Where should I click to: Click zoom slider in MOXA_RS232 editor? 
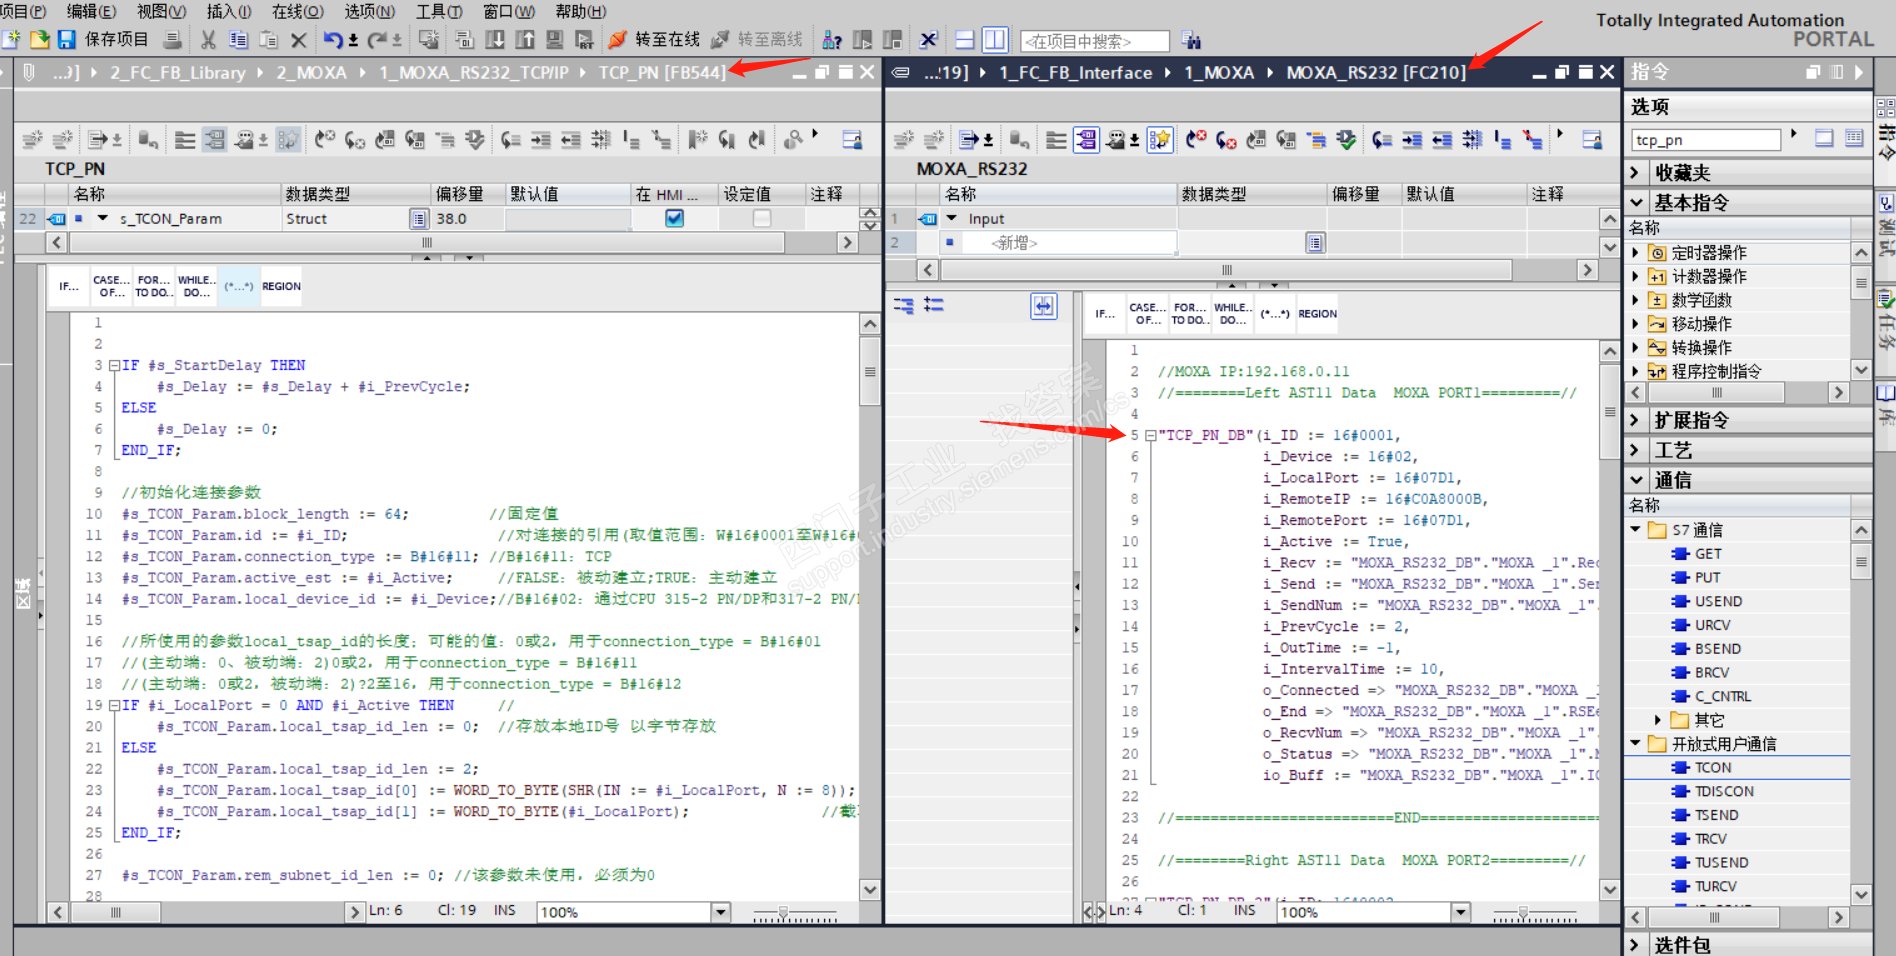tap(1523, 912)
